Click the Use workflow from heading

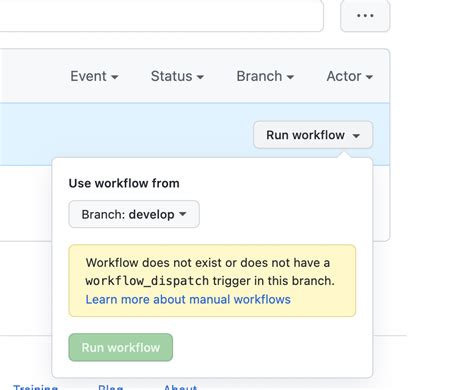(x=124, y=183)
